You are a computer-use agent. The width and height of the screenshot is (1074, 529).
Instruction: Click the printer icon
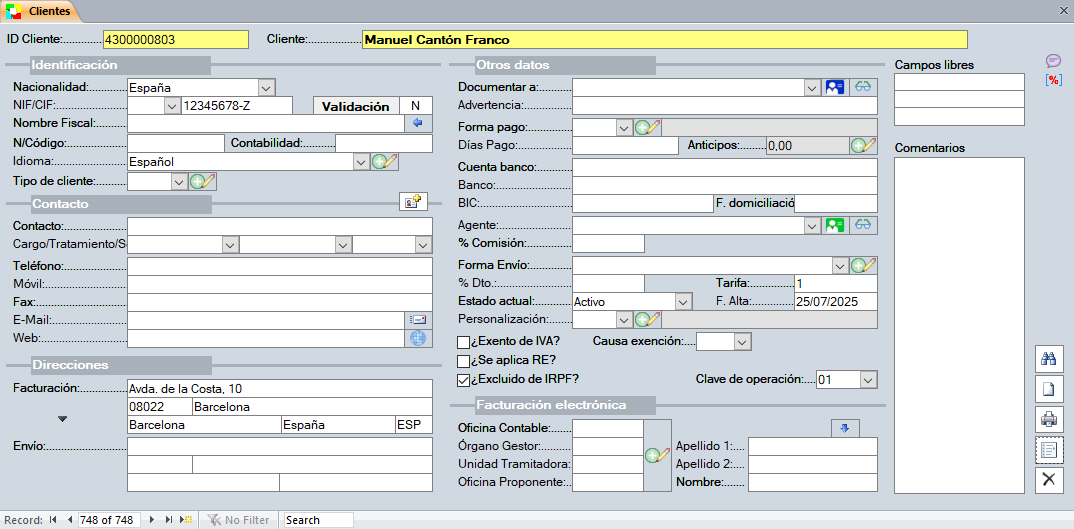1049,419
